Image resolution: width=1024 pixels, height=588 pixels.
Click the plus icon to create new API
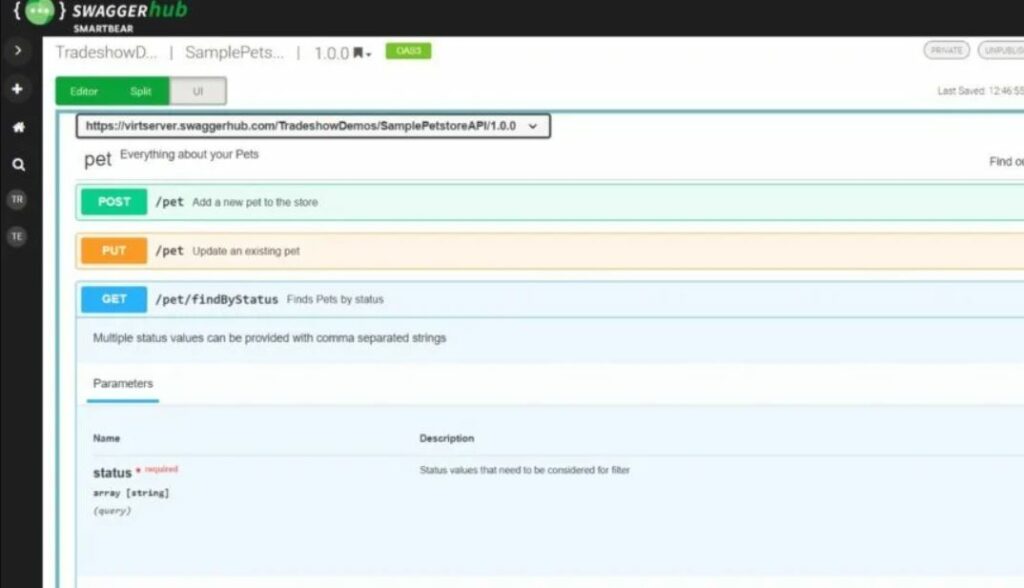(18, 88)
